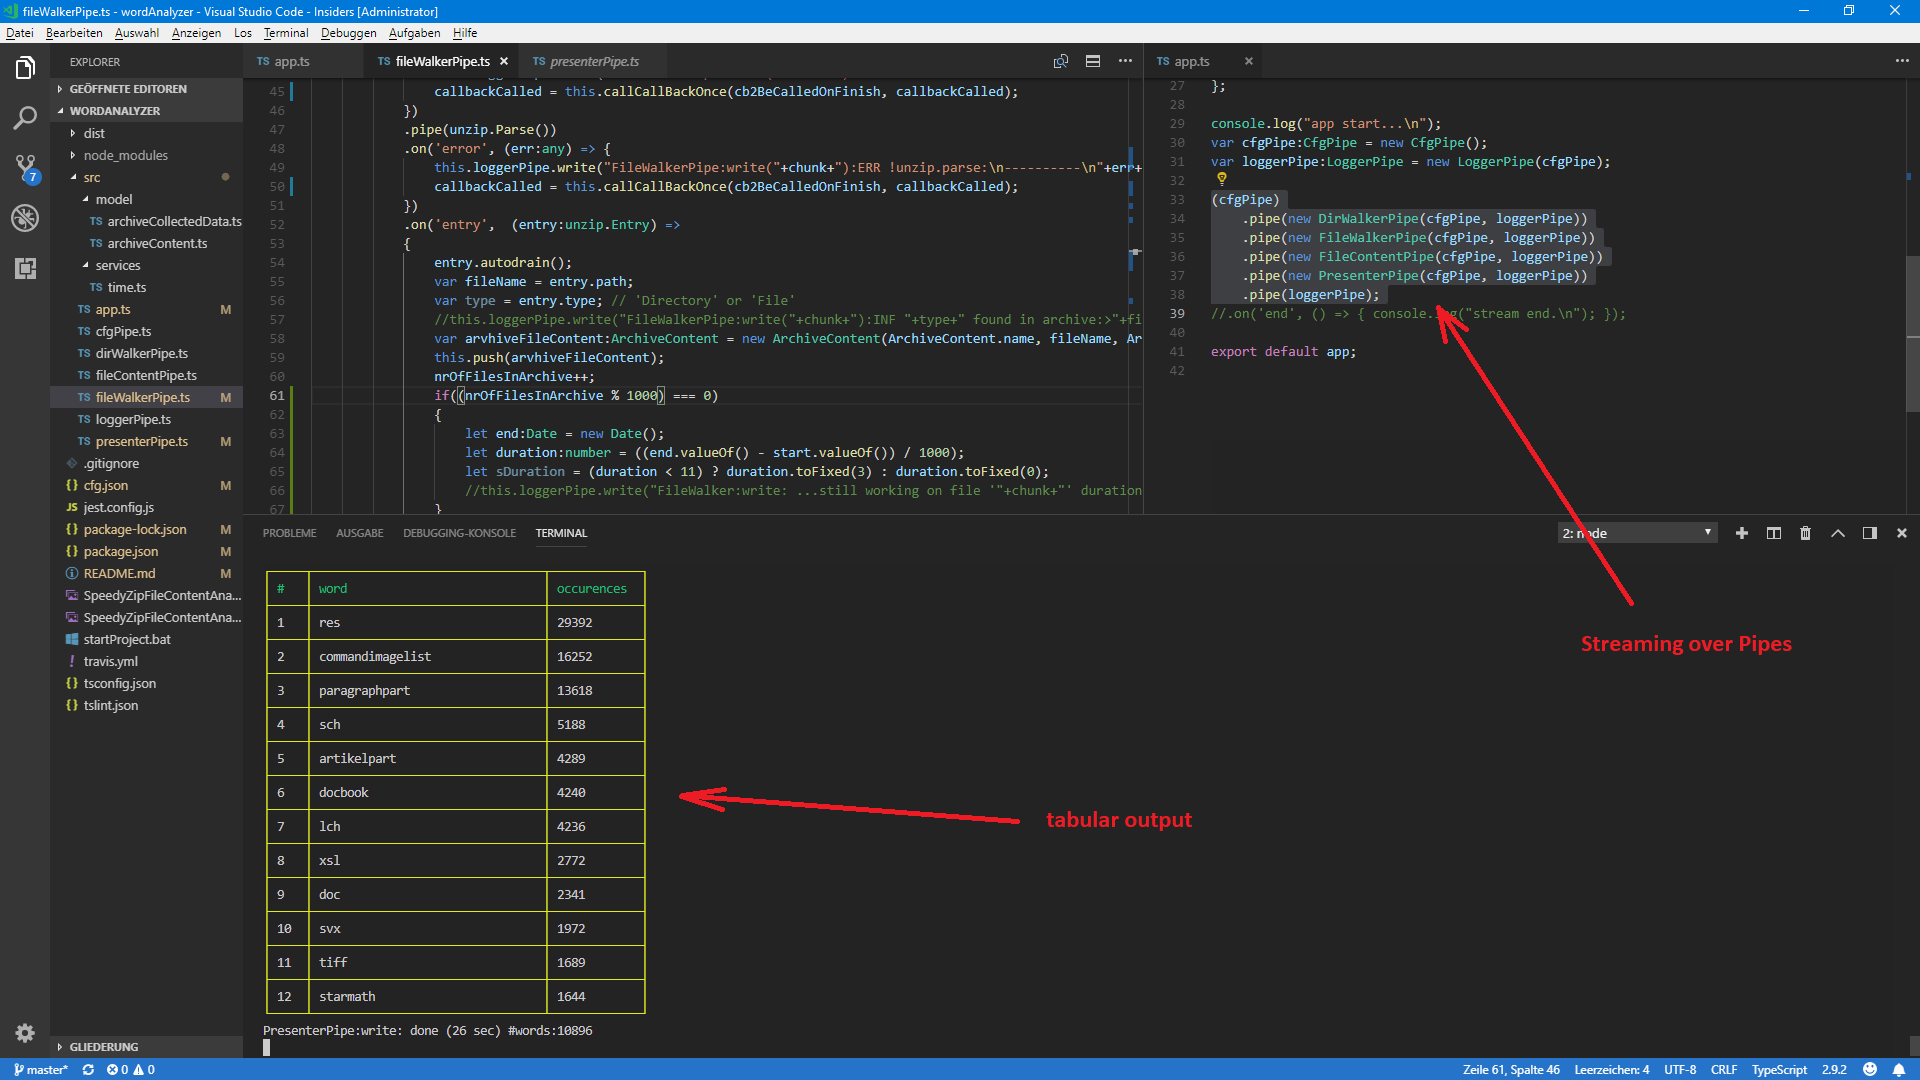This screenshot has height=1080, width=1920.
Task: Open the Manage gear icon
Action: click(25, 1033)
